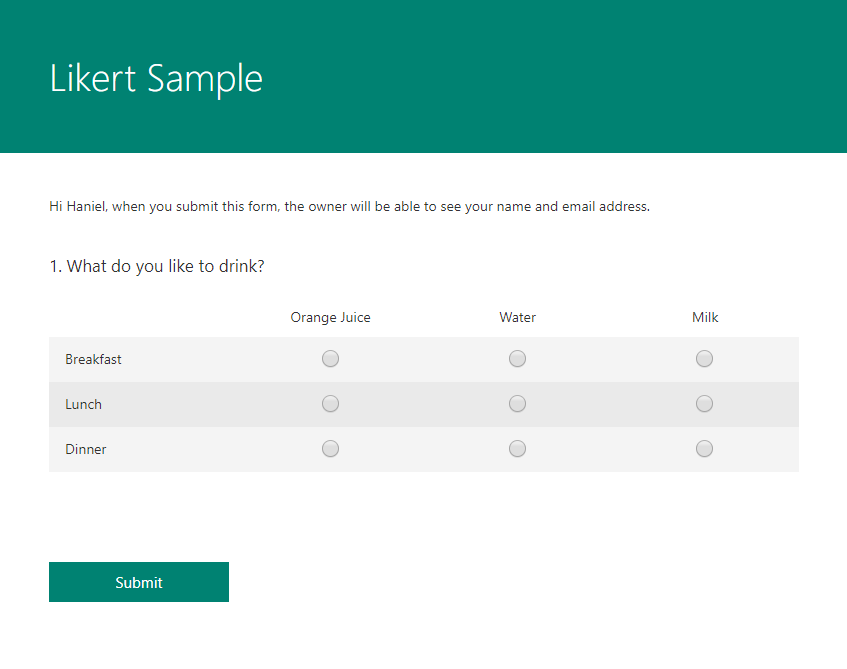Select Milk for Breakfast

click(x=704, y=358)
